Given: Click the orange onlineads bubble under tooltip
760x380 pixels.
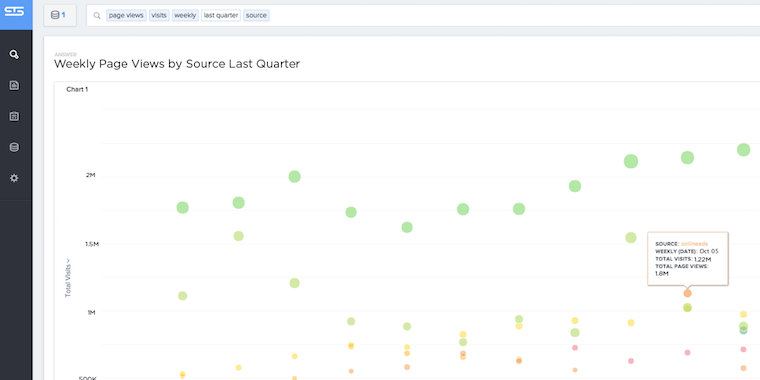Looking at the screenshot, I should pos(687,293).
